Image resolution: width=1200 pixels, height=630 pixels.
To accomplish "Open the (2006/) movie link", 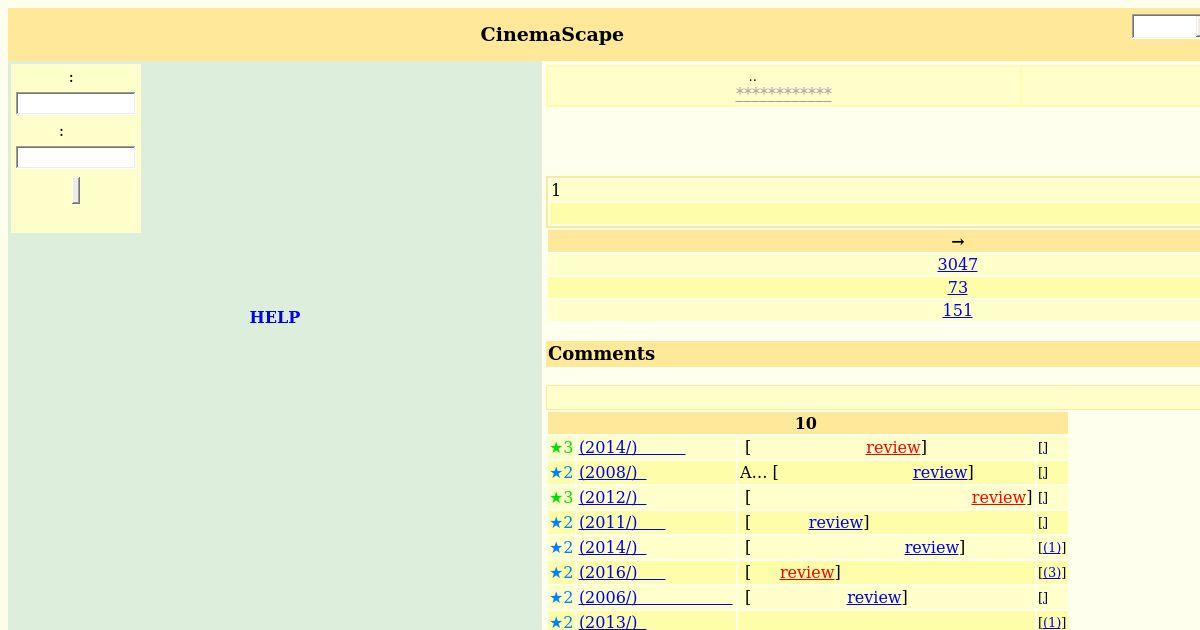I will coord(655,597).
